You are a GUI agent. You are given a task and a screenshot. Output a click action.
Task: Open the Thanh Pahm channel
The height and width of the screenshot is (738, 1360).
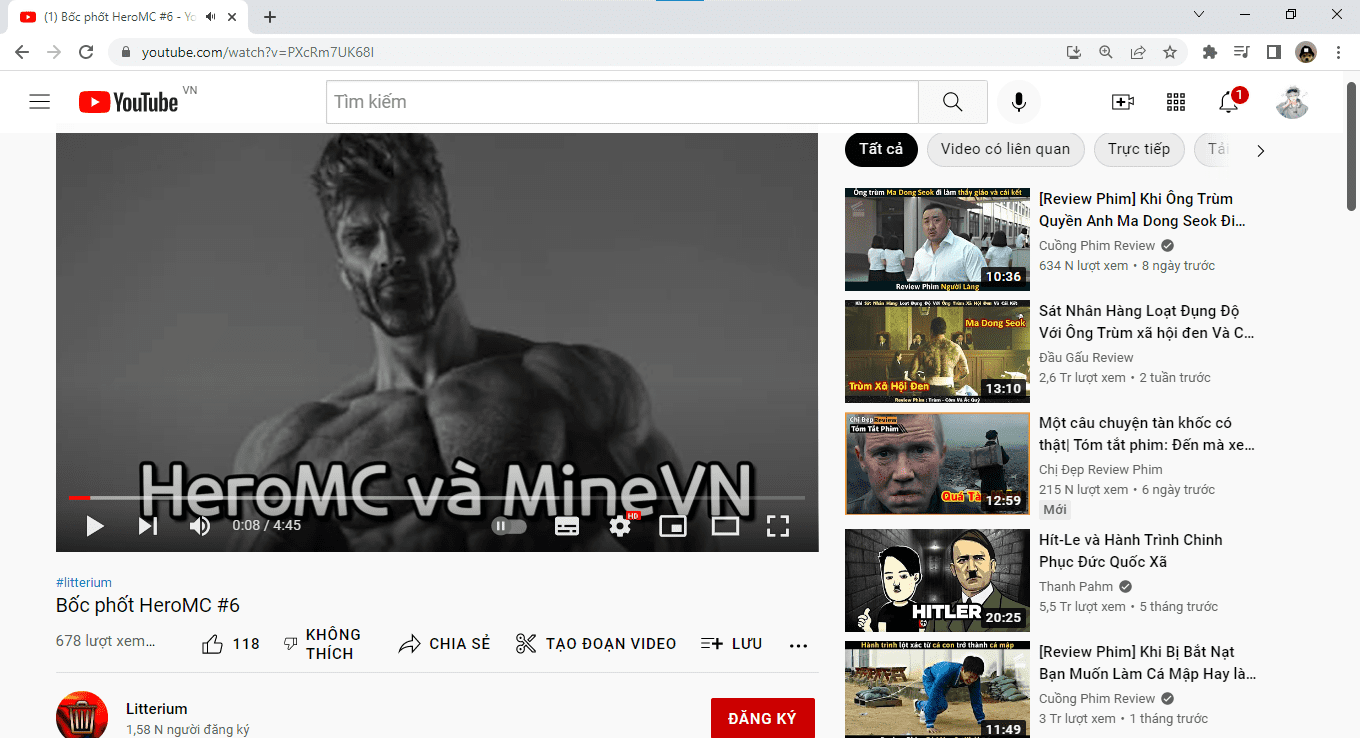(x=1076, y=586)
